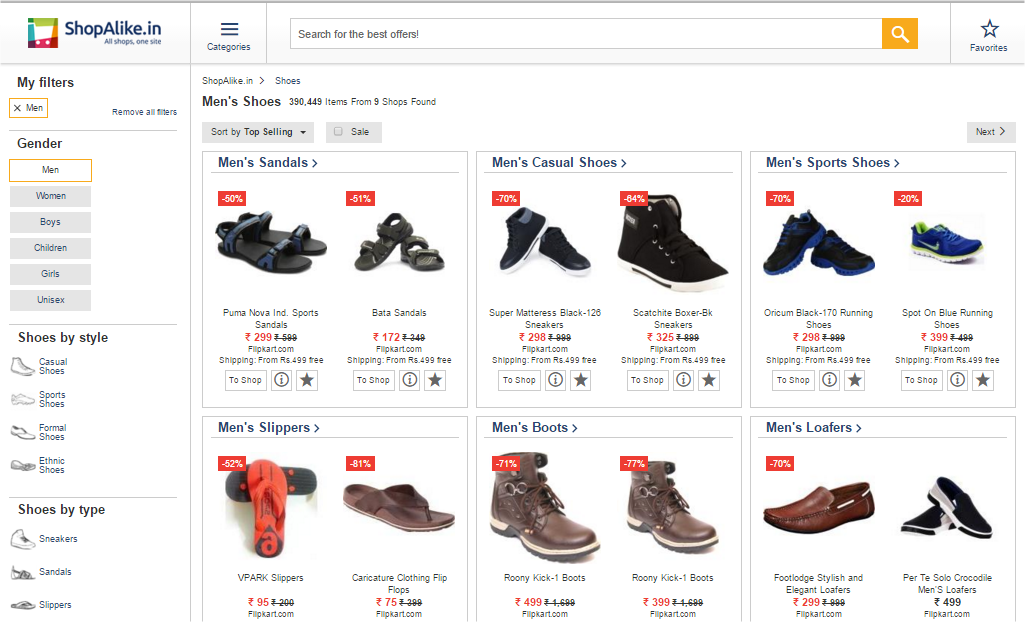
Task: Open Caricature Clothing Flip Flops image
Action: (x=399, y=508)
